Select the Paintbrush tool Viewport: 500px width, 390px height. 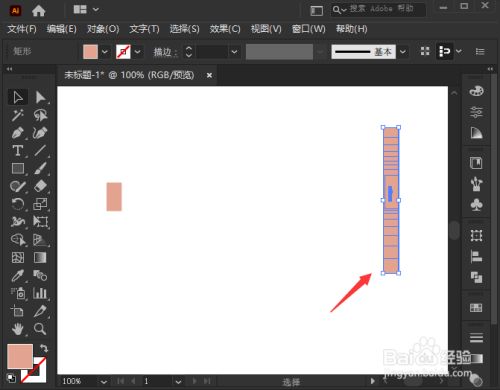tap(40, 168)
